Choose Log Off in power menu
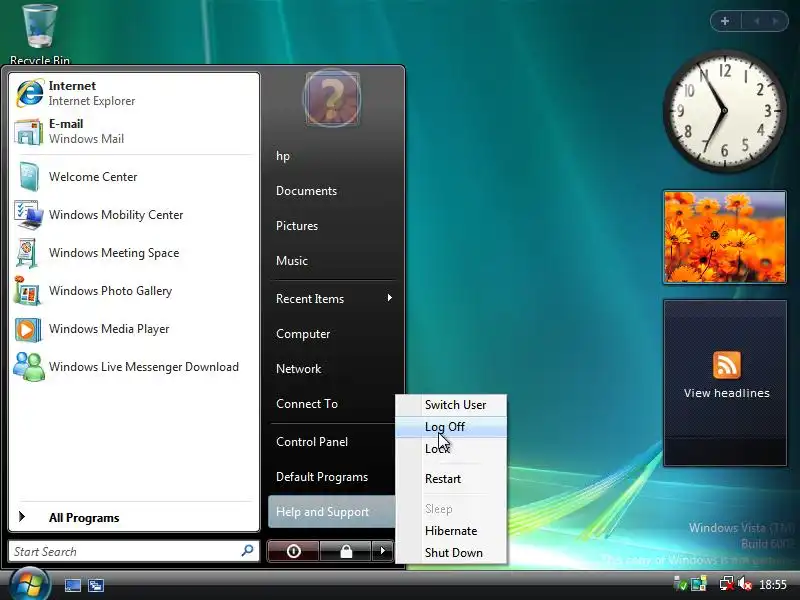The height and width of the screenshot is (600, 800). coord(452,427)
